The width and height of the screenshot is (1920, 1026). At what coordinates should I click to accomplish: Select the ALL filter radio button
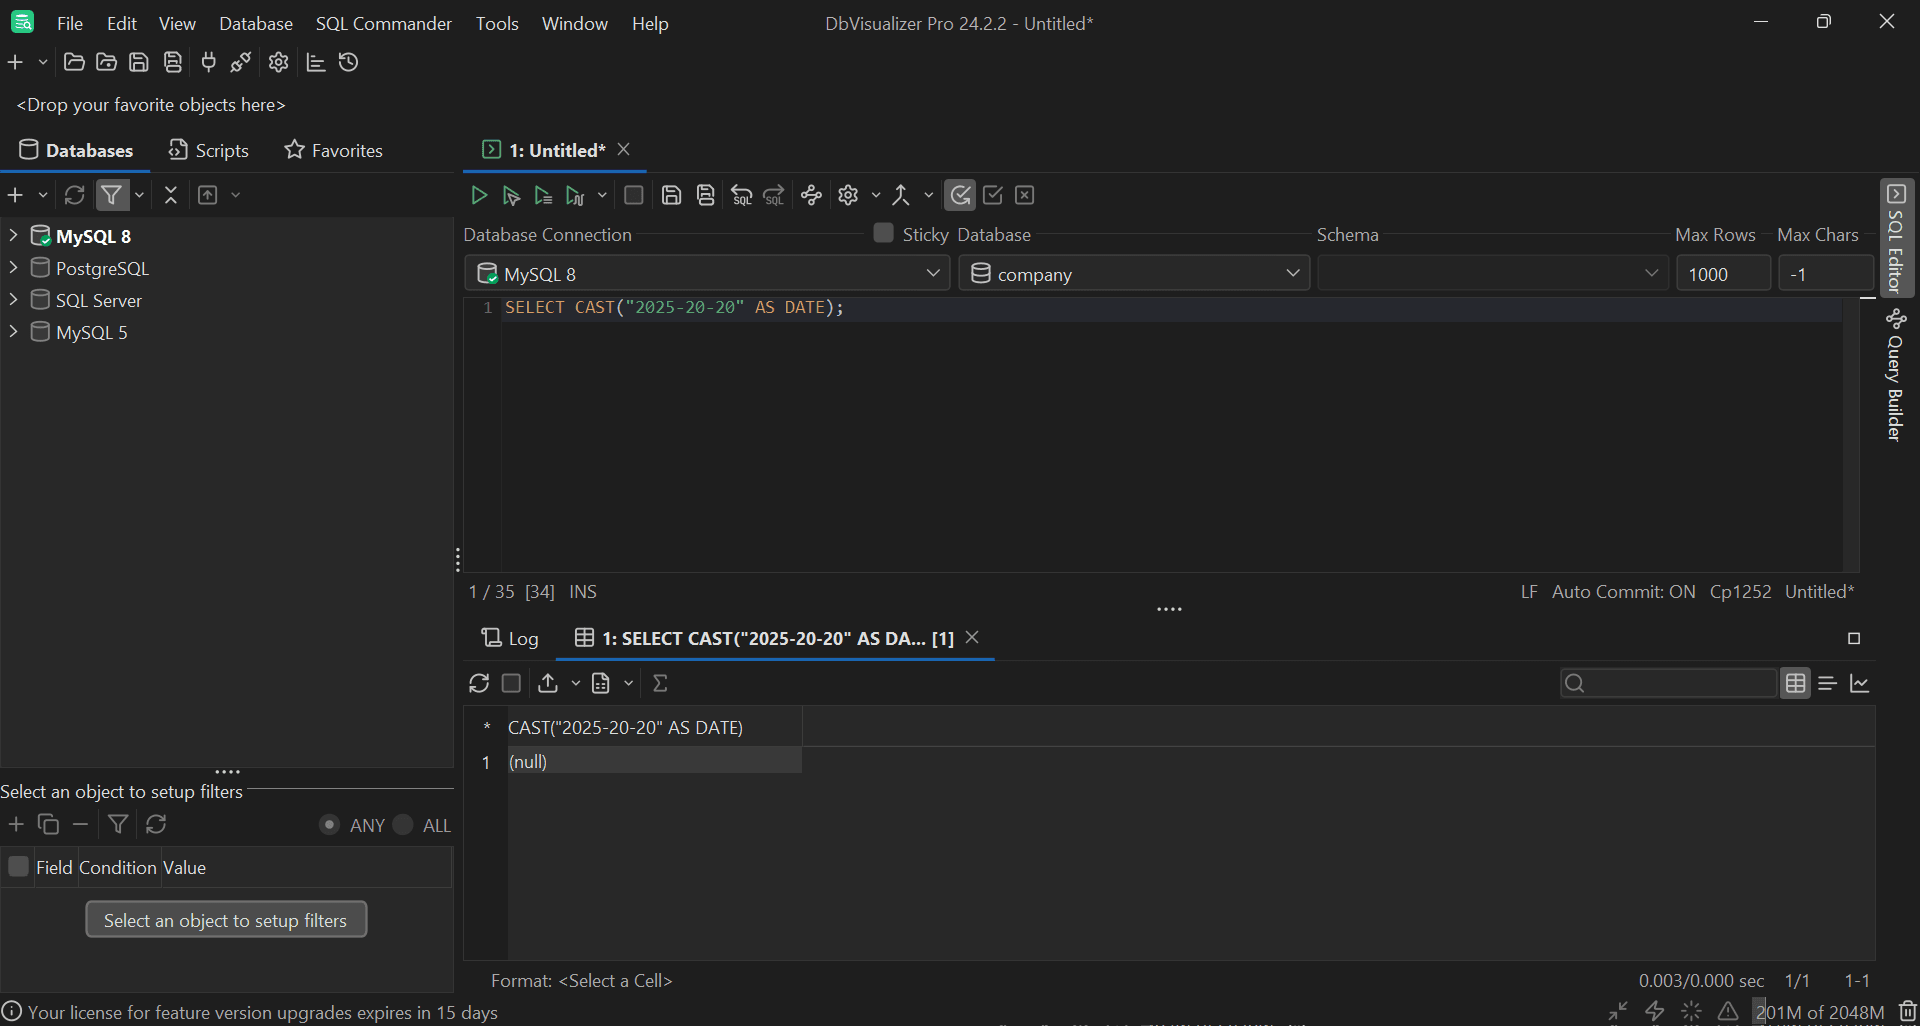point(403,825)
